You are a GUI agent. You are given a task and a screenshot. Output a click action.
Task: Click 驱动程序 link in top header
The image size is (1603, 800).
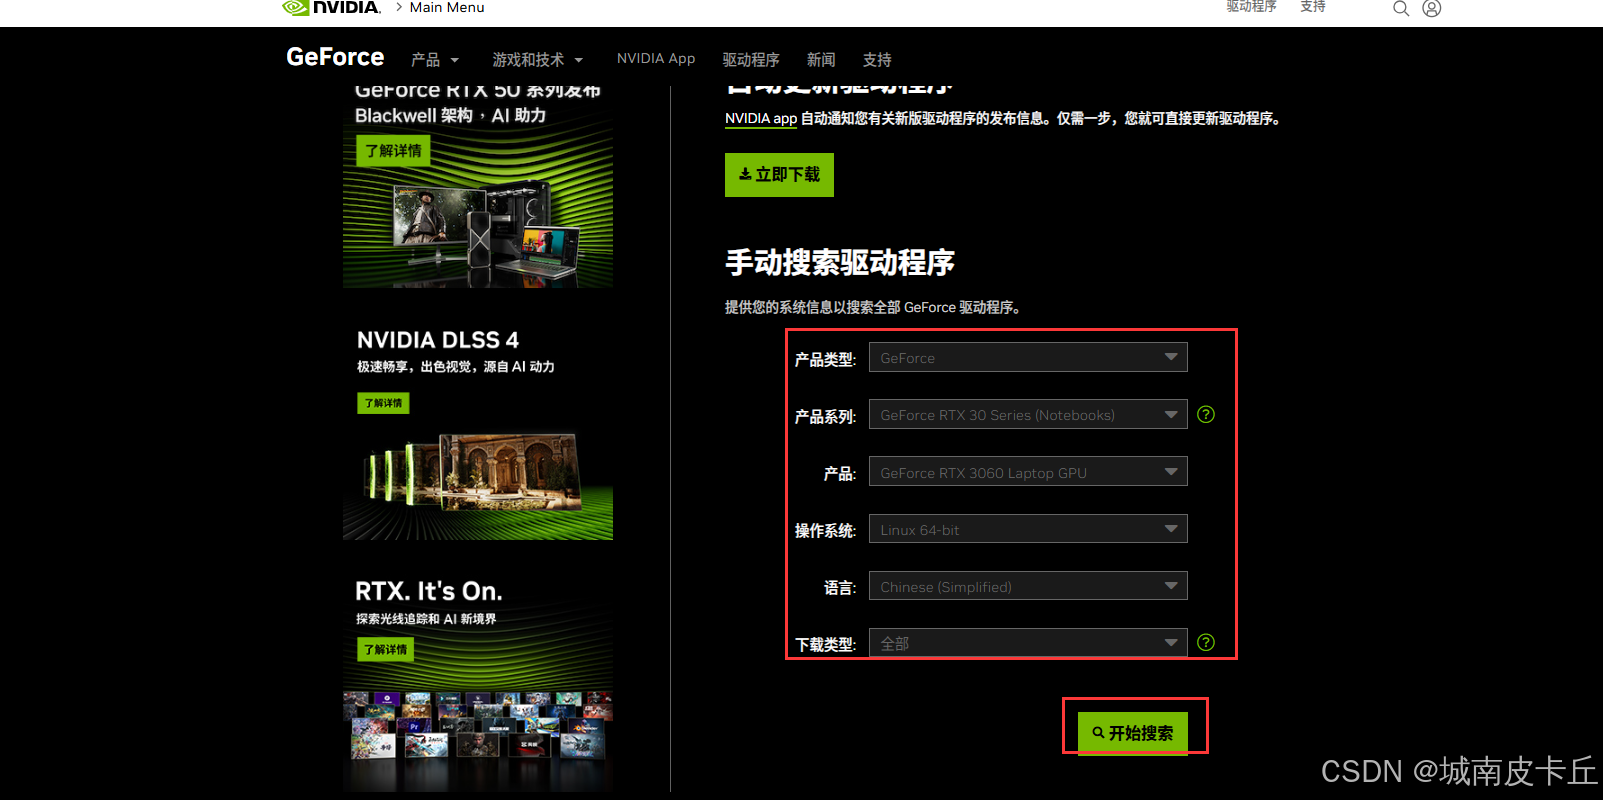coord(1252,6)
